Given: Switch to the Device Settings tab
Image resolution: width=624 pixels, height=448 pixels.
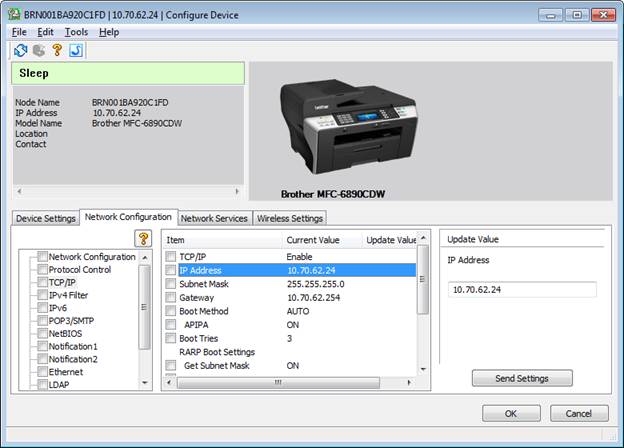Looking at the screenshot, I should point(46,218).
